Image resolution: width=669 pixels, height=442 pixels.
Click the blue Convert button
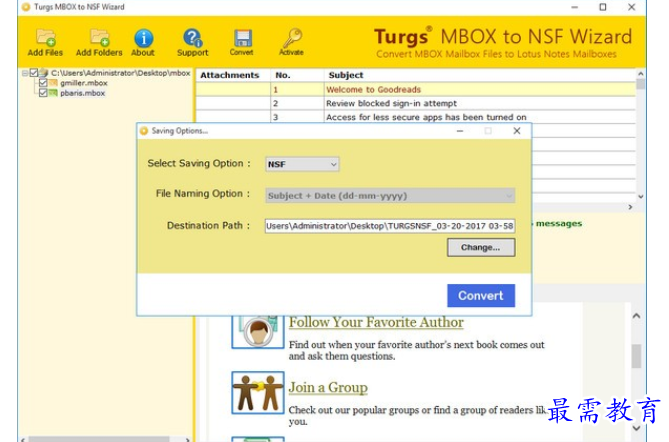click(481, 296)
